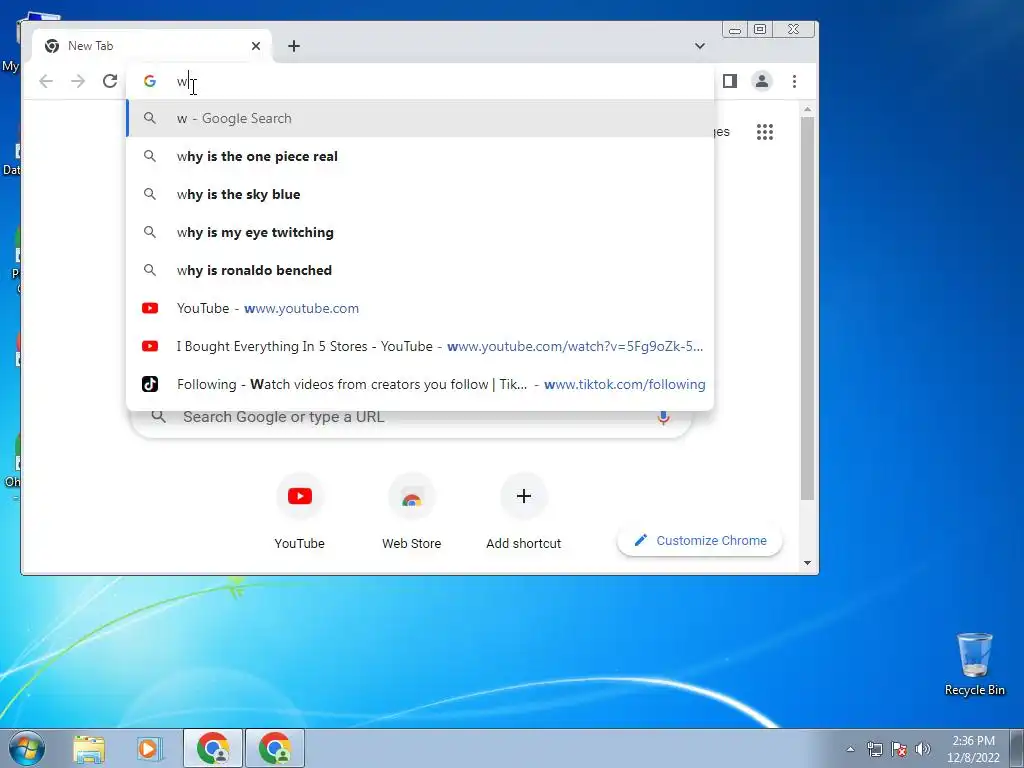
Task: Open 'I Bought Everything In 5 Stores' suggestion
Action: [x=421, y=346]
